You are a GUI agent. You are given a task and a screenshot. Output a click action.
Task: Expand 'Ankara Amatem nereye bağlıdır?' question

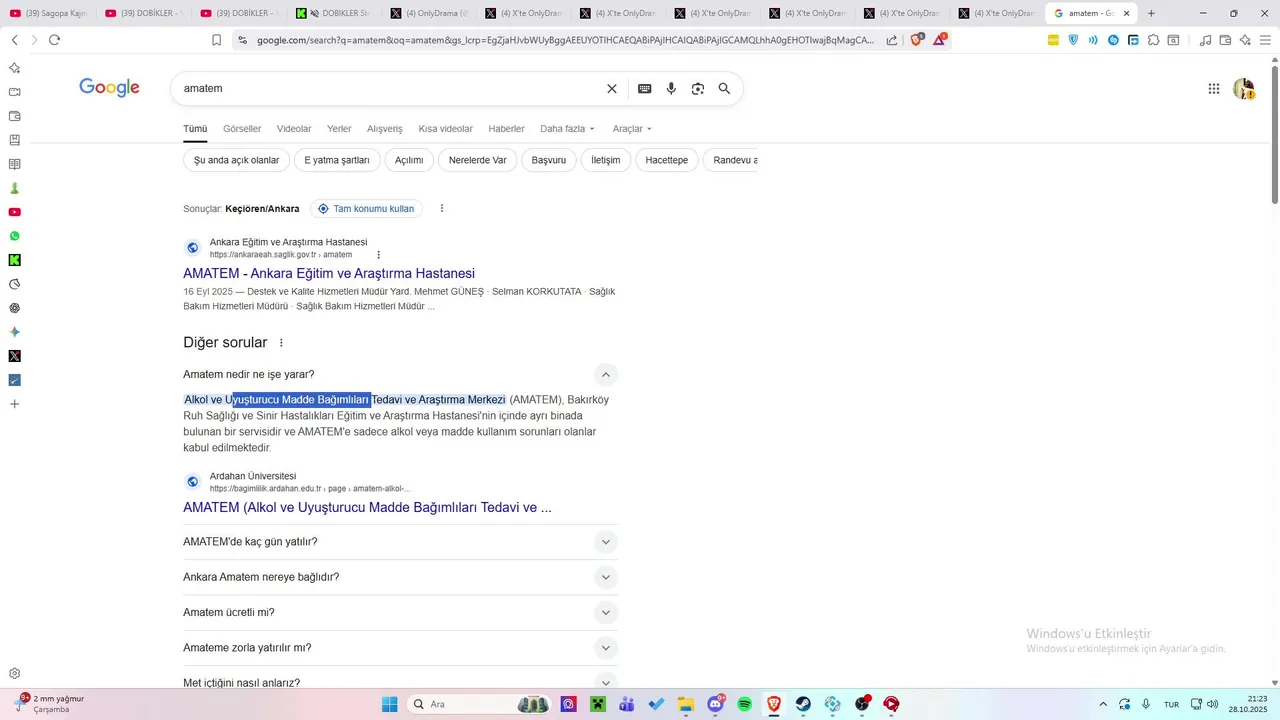[605, 577]
